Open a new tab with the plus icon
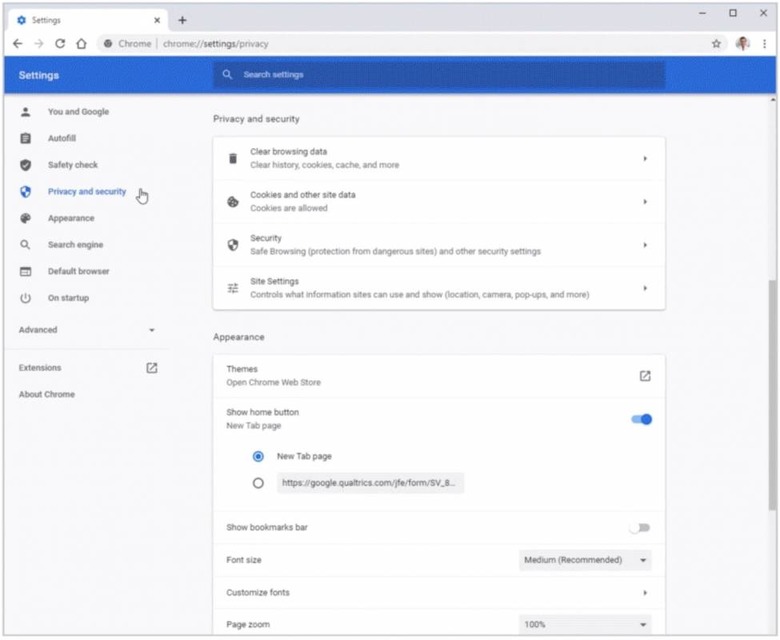Screen dimensions: 780x640 (x=182, y=20)
